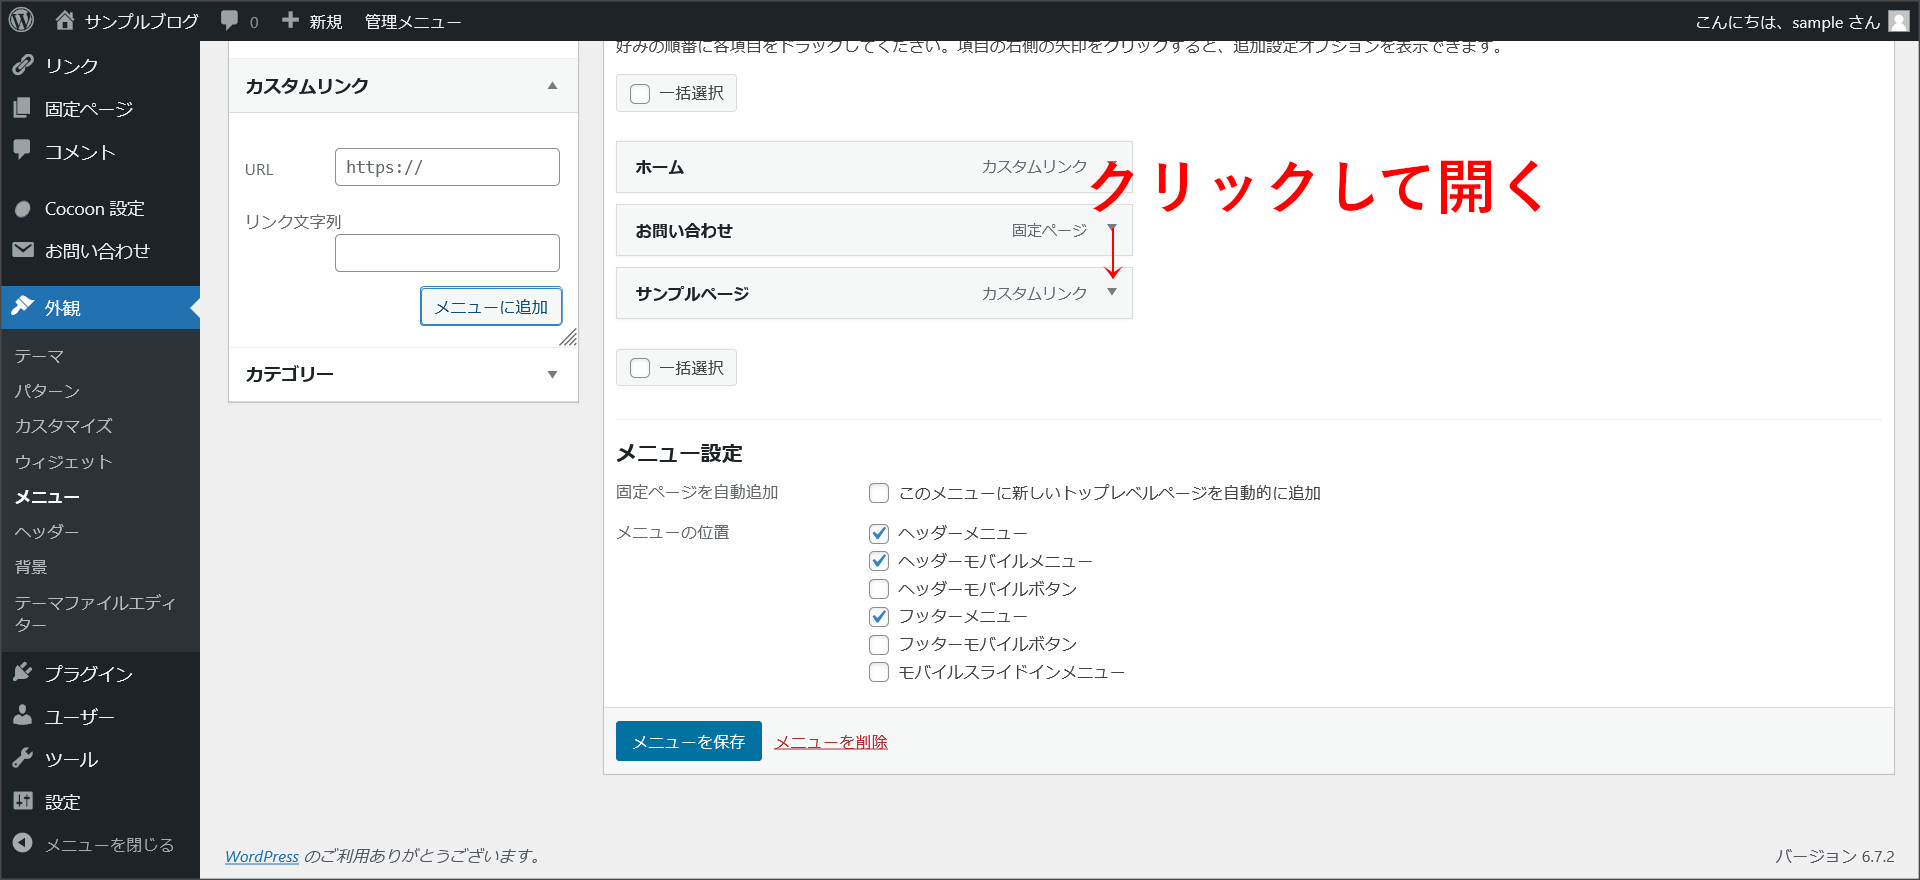Open カスタマイズ in the 外観 submenu
The height and width of the screenshot is (880, 1920).
[x=63, y=426]
